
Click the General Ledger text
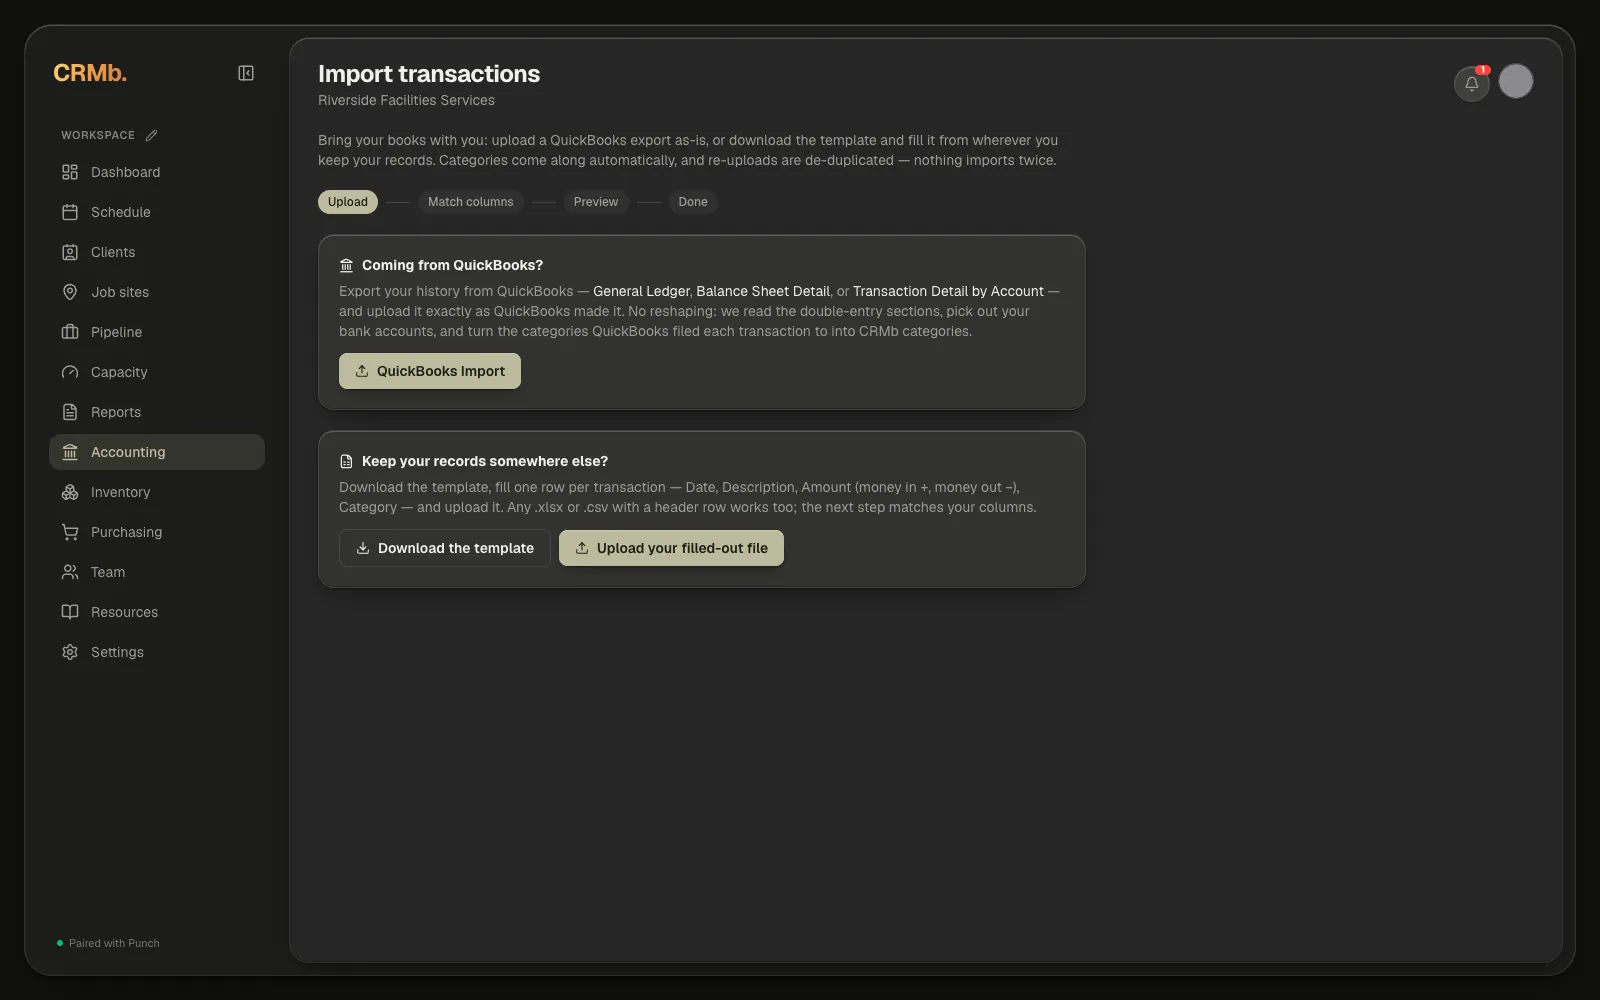tap(641, 291)
